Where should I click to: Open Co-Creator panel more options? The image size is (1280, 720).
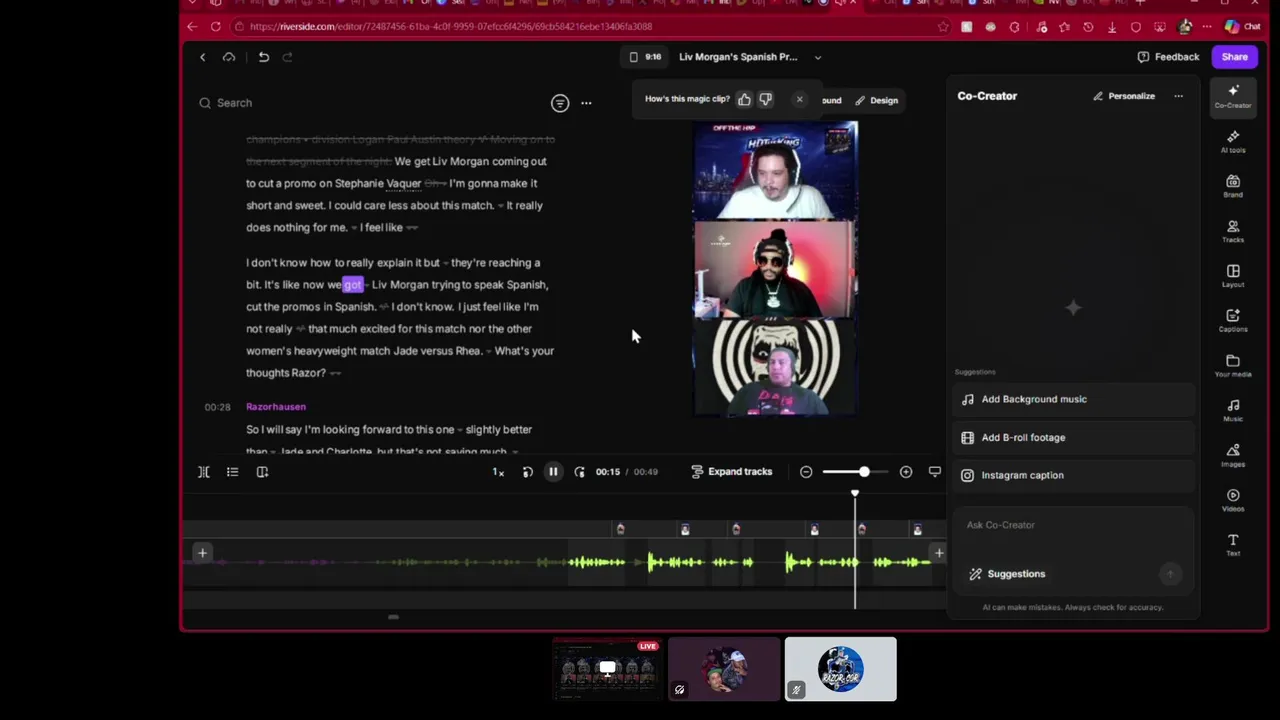(x=1178, y=96)
